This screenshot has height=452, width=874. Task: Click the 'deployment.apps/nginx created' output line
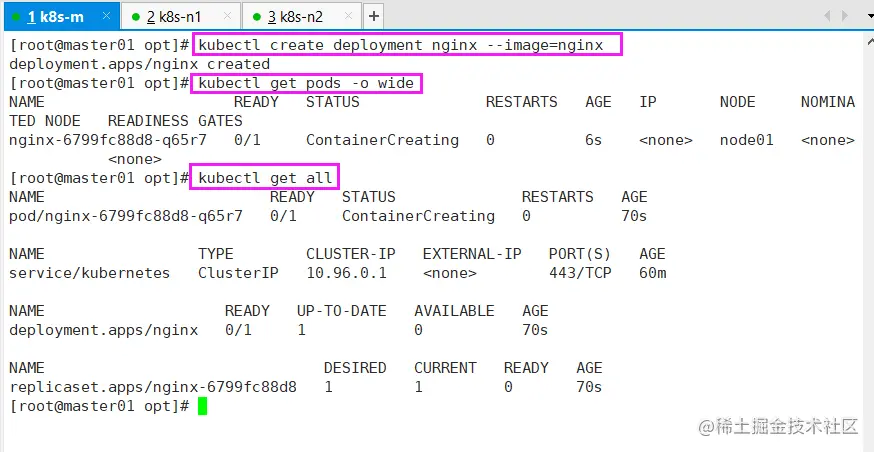[139, 64]
